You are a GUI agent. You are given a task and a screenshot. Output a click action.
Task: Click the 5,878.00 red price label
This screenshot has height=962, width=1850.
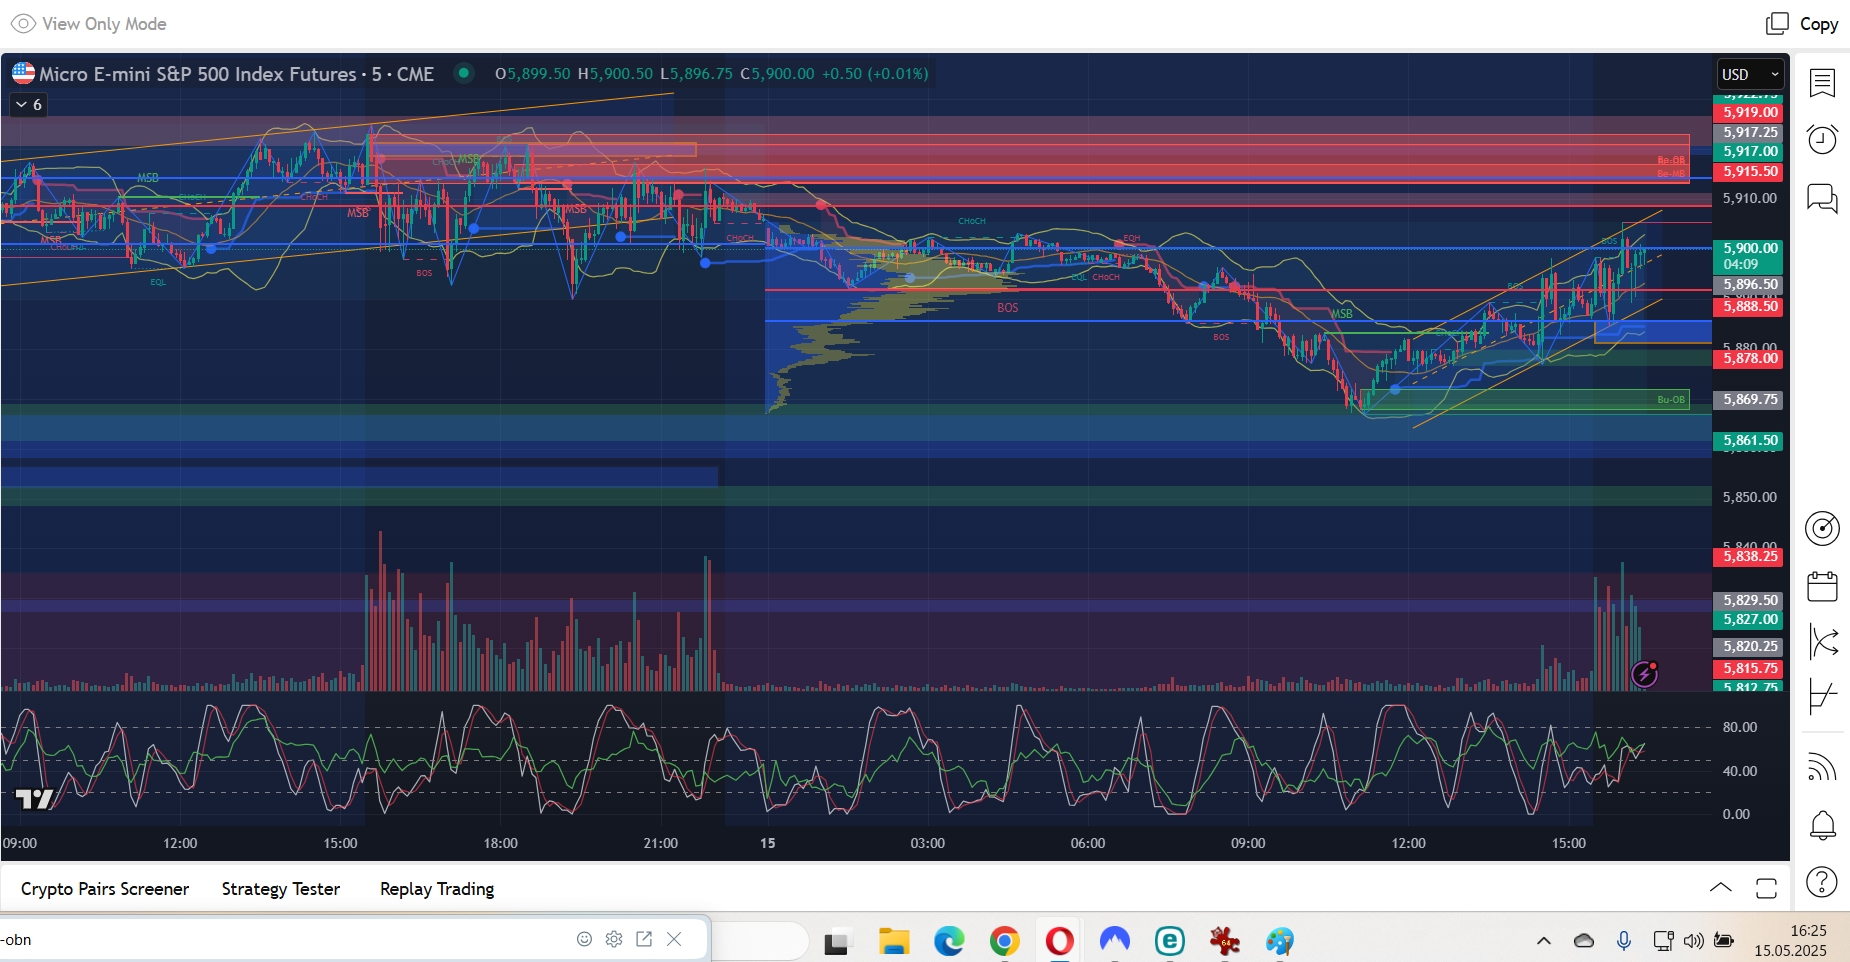point(1750,358)
